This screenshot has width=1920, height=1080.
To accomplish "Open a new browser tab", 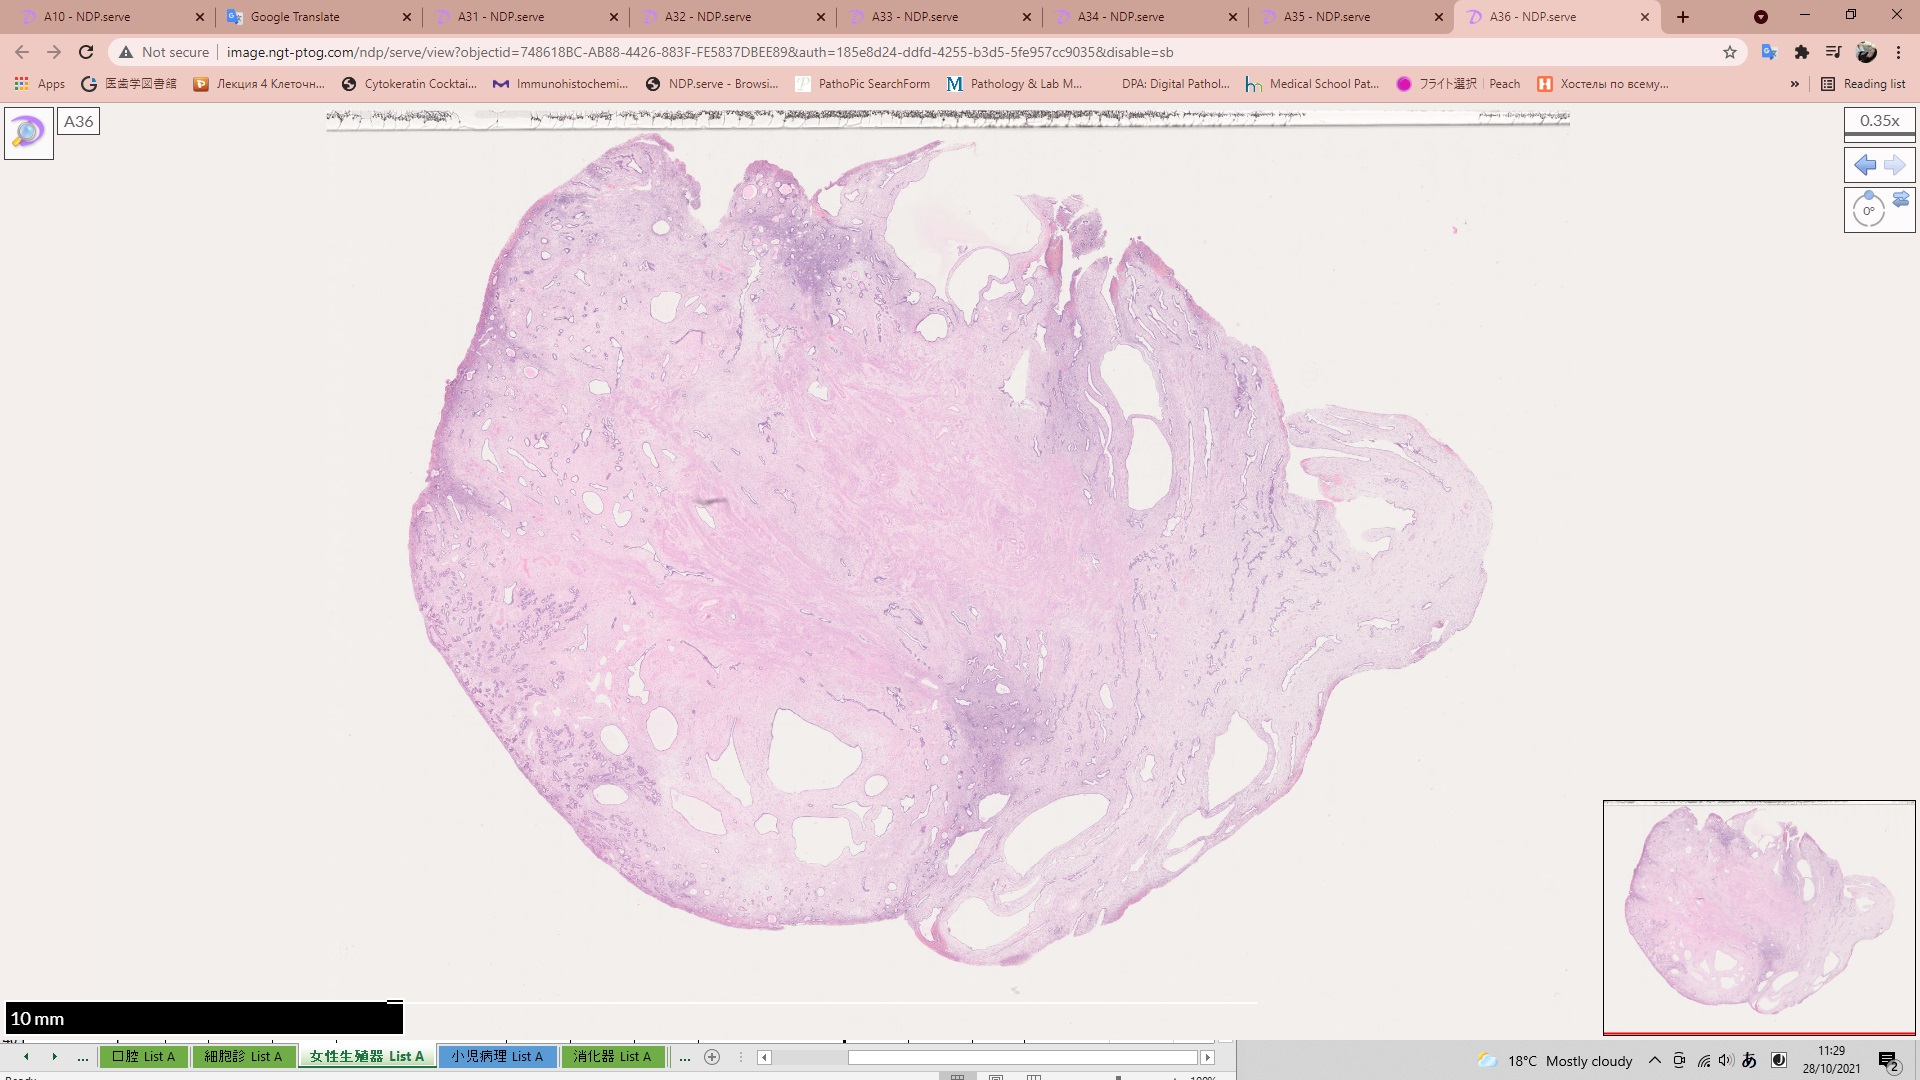I will click(x=1683, y=17).
